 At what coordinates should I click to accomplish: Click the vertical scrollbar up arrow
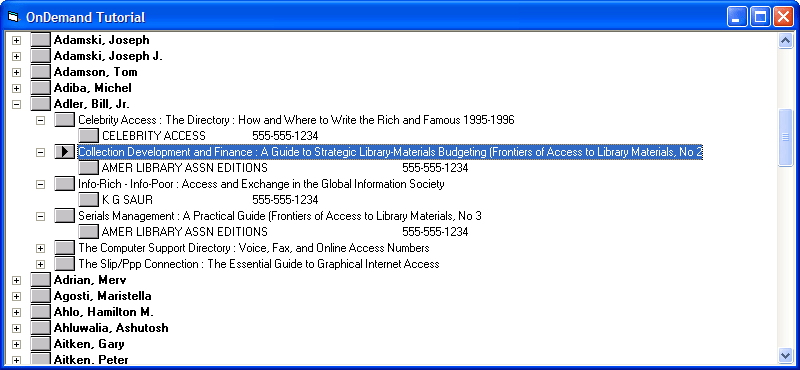click(x=785, y=40)
